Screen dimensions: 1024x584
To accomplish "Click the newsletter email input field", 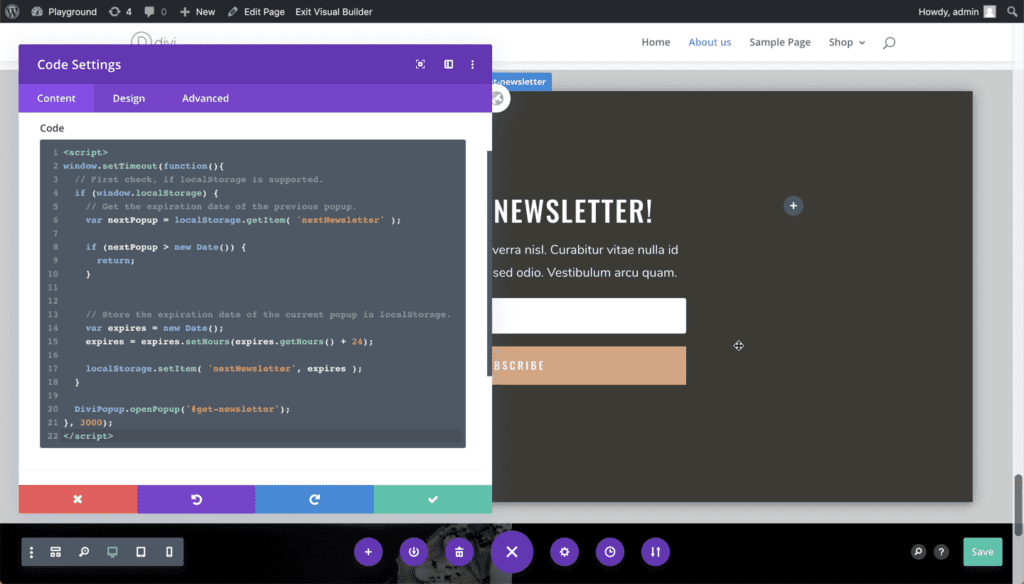I will click(x=589, y=316).
